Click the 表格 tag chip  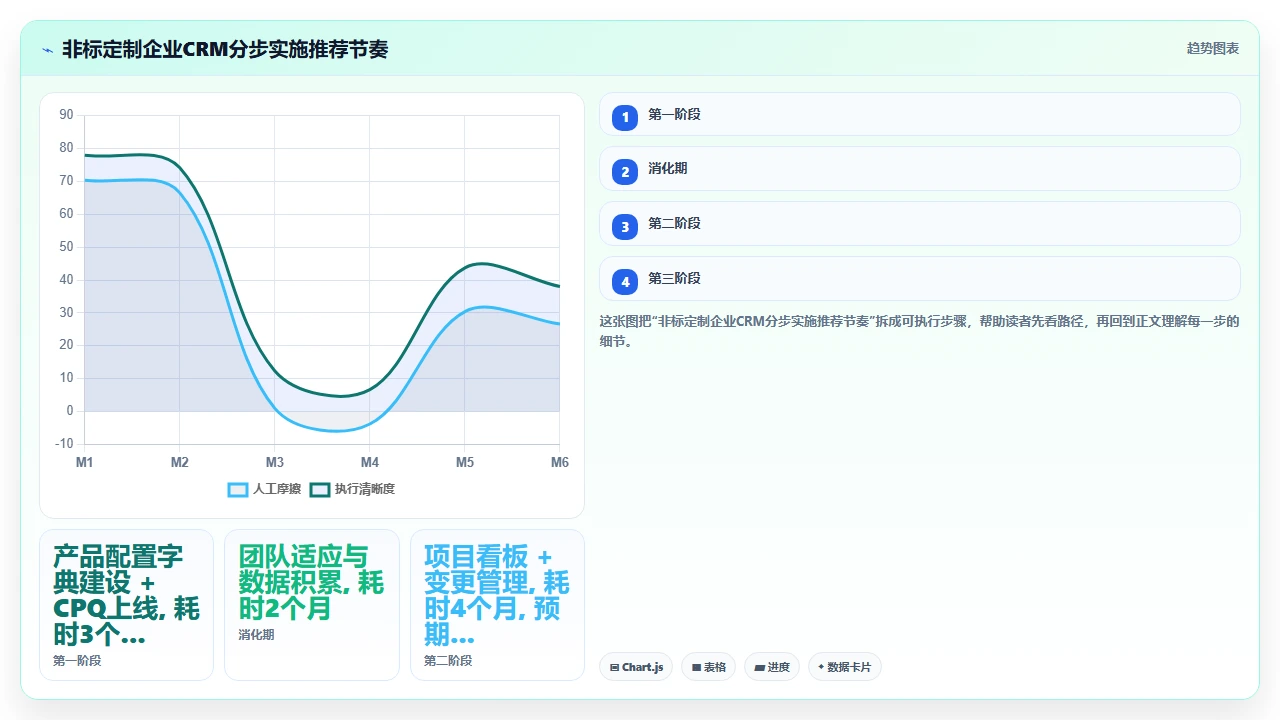709,667
